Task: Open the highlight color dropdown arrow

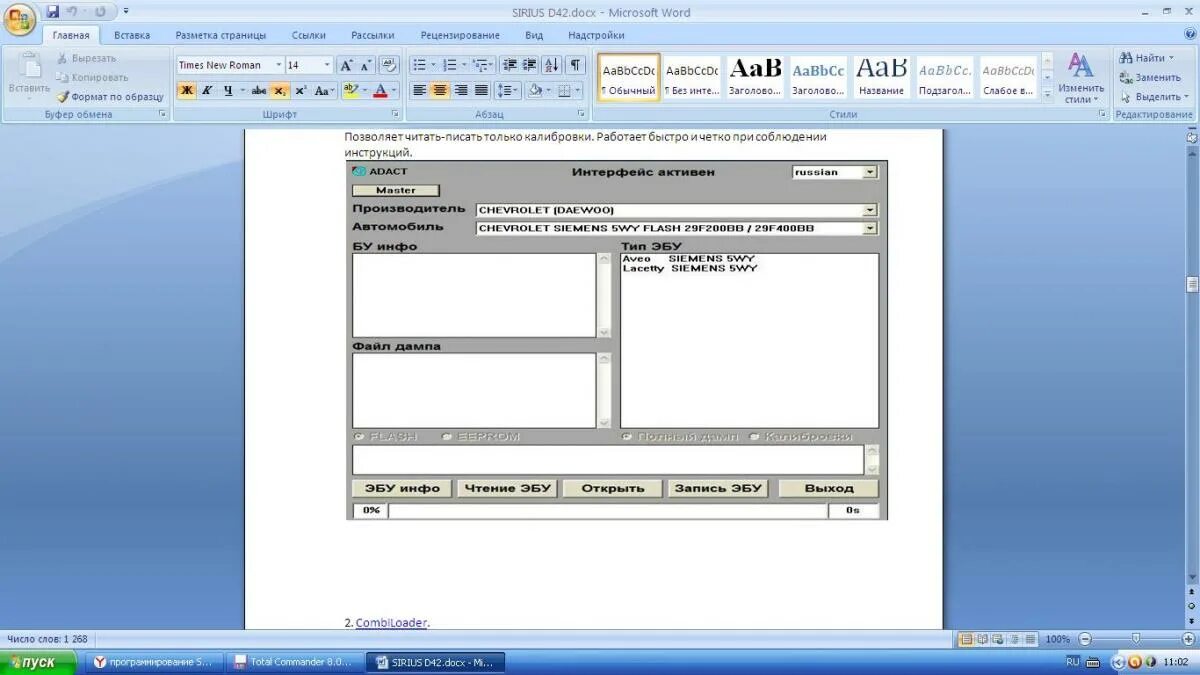Action: point(365,90)
